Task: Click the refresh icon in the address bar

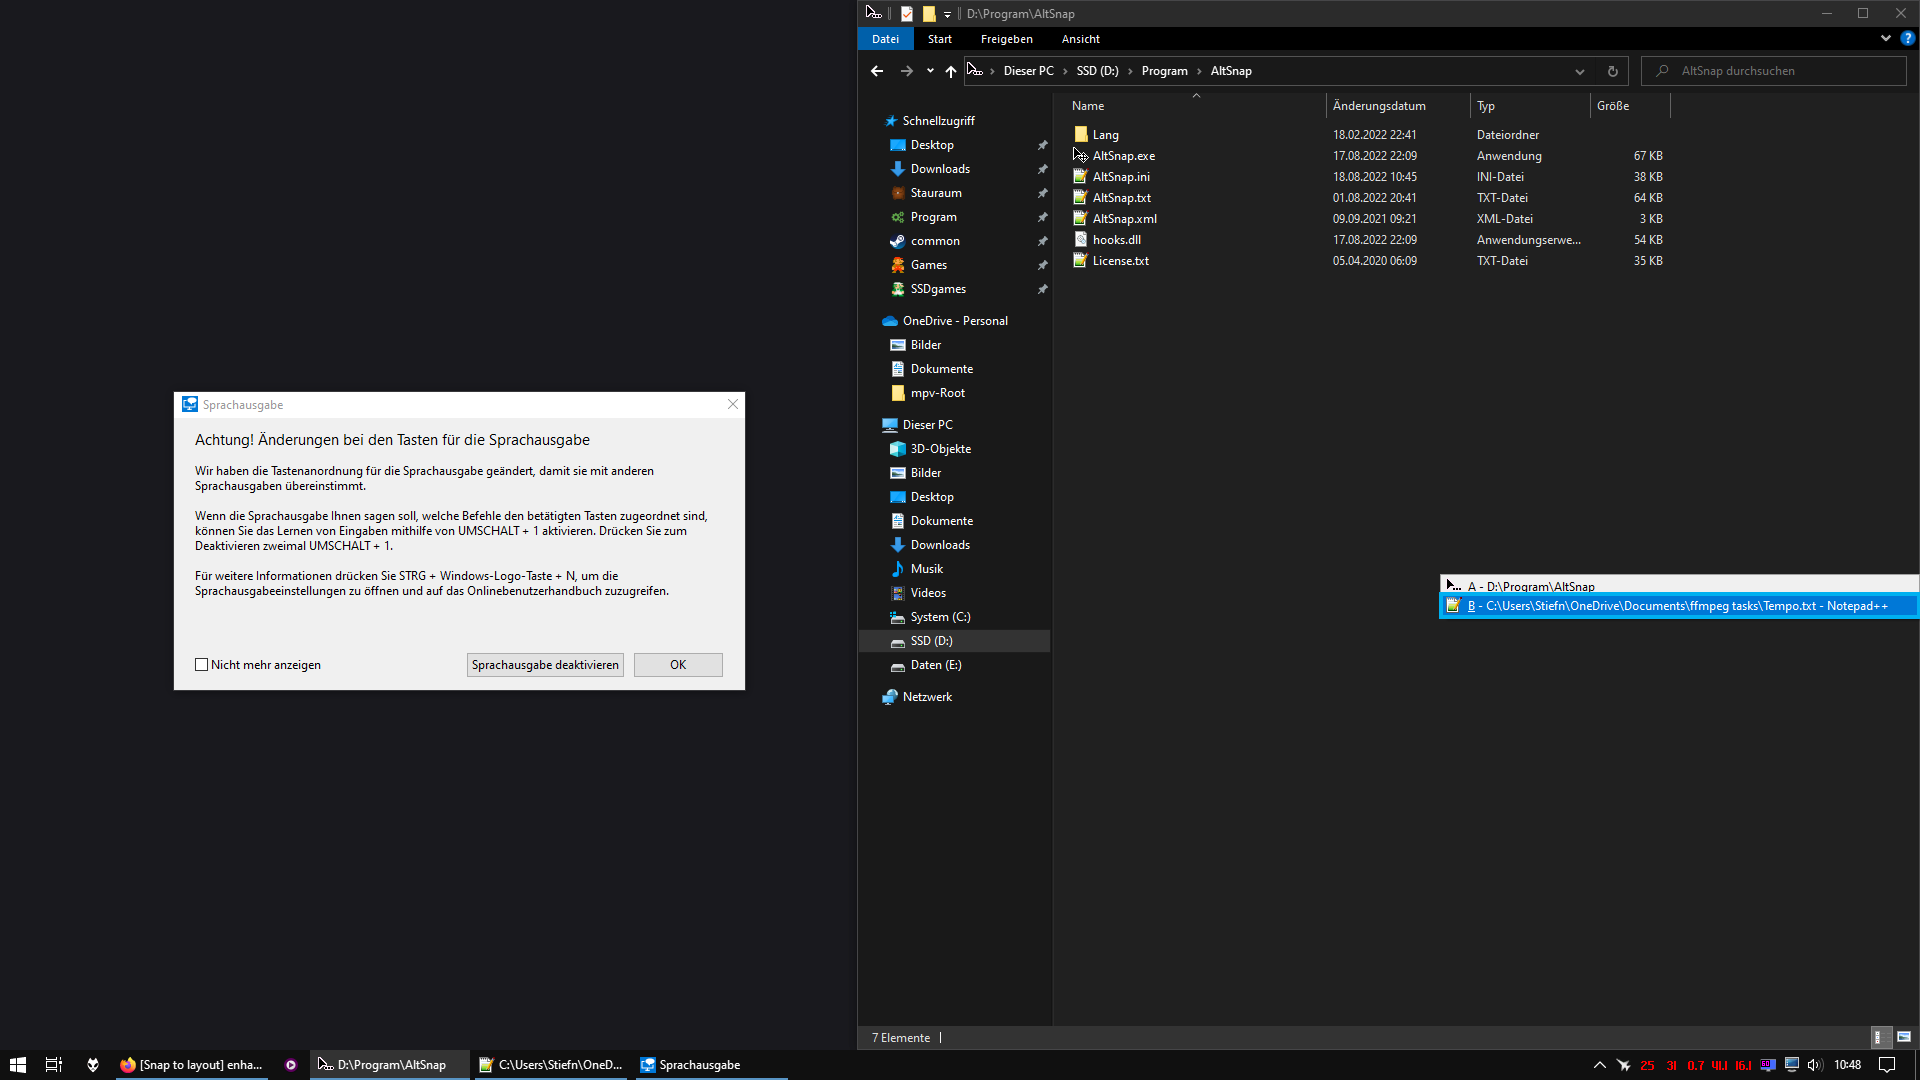Action: tap(1611, 71)
